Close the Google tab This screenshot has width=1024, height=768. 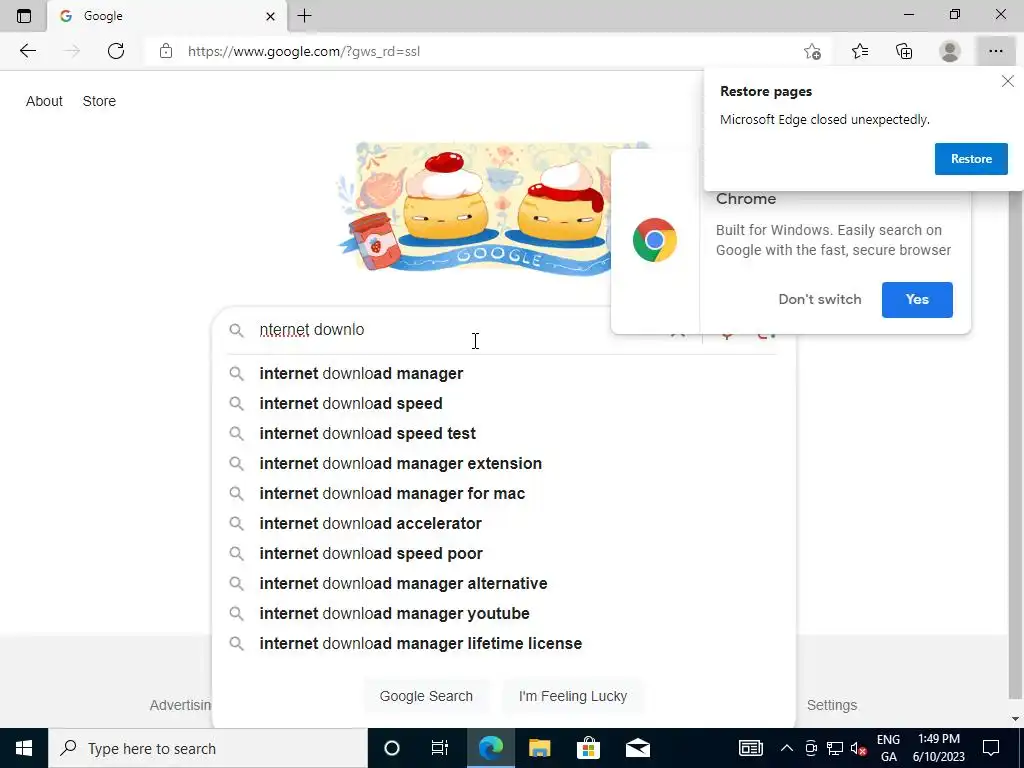click(x=270, y=16)
